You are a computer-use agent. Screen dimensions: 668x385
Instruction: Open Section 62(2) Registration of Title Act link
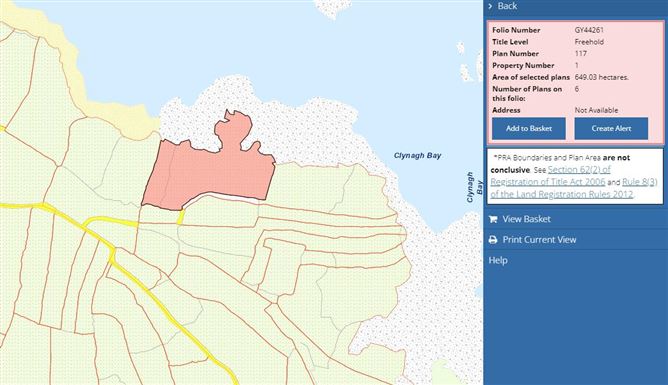[x=550, y=175]
